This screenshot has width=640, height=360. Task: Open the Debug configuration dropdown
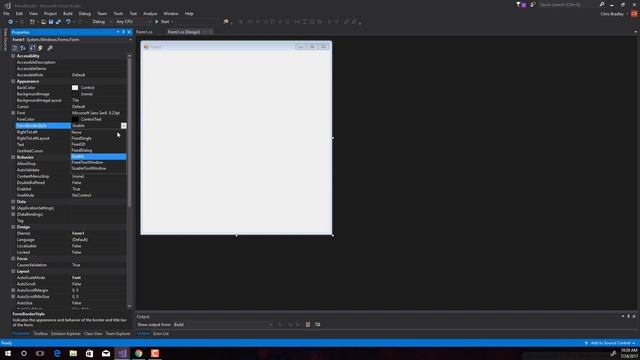click(102, 22)
